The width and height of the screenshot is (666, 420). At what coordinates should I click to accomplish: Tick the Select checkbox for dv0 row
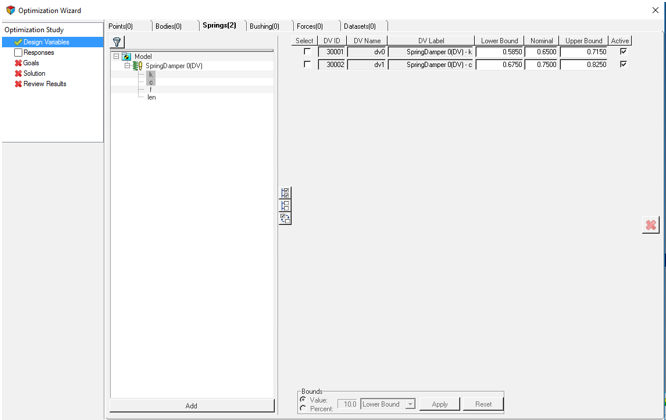307,52
